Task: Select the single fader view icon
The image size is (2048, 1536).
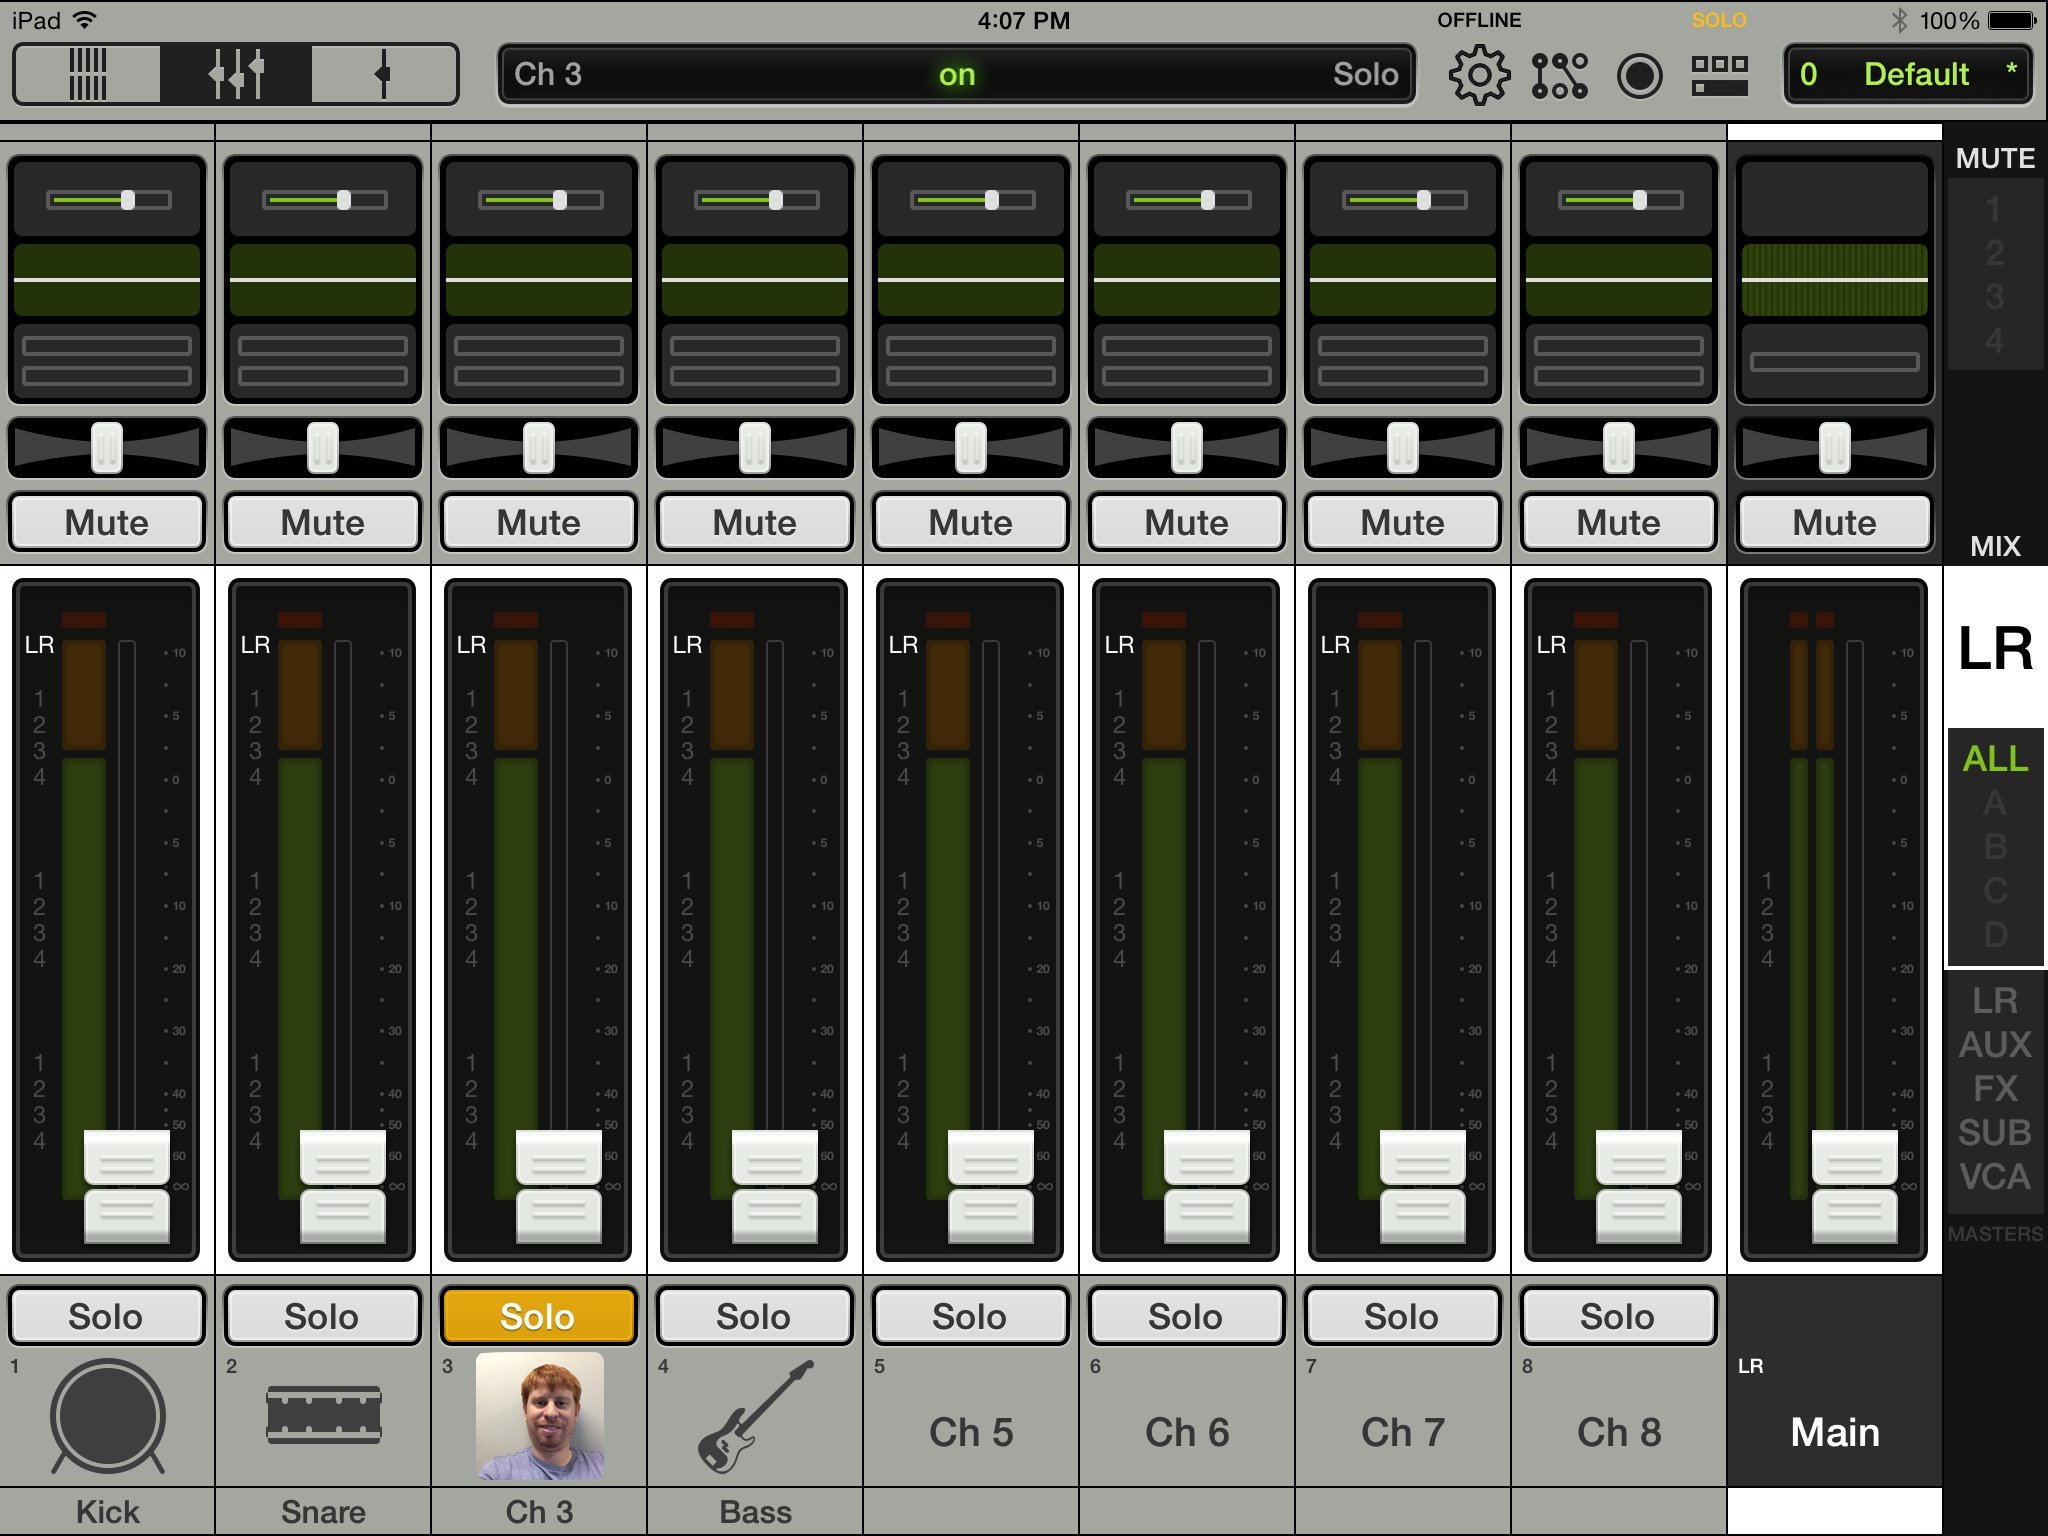Action: coord(383,74)
